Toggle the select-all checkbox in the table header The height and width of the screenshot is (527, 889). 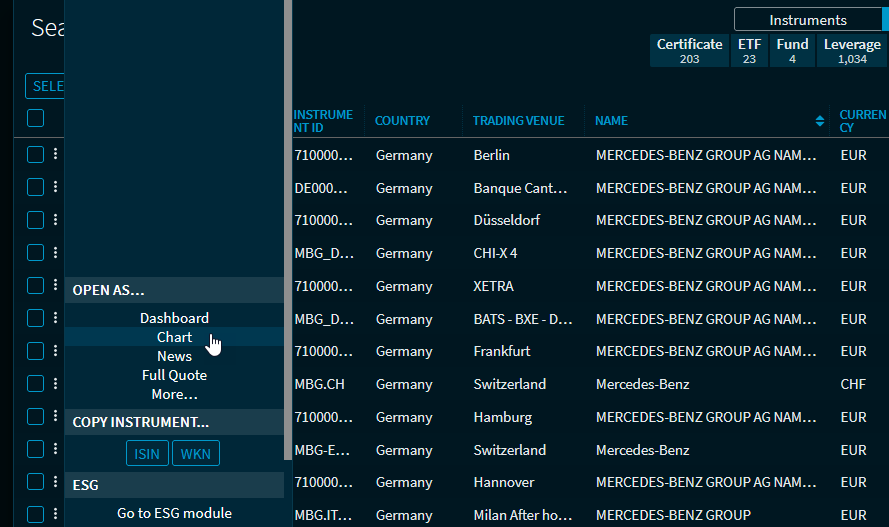pos(35,119)
